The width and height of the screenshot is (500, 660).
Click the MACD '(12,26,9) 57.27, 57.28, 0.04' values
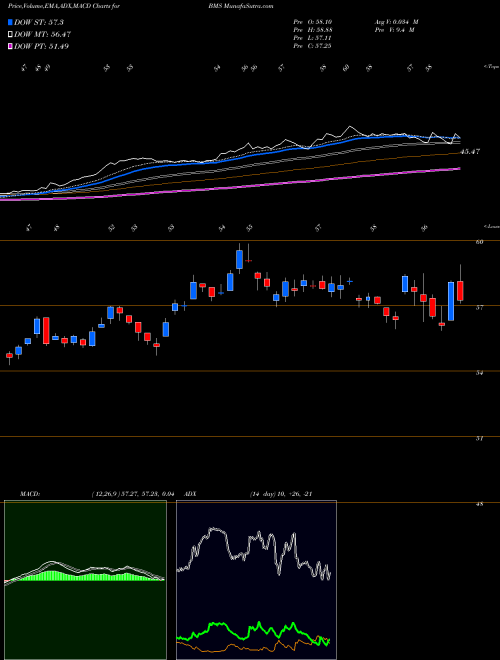click(133, 494)
